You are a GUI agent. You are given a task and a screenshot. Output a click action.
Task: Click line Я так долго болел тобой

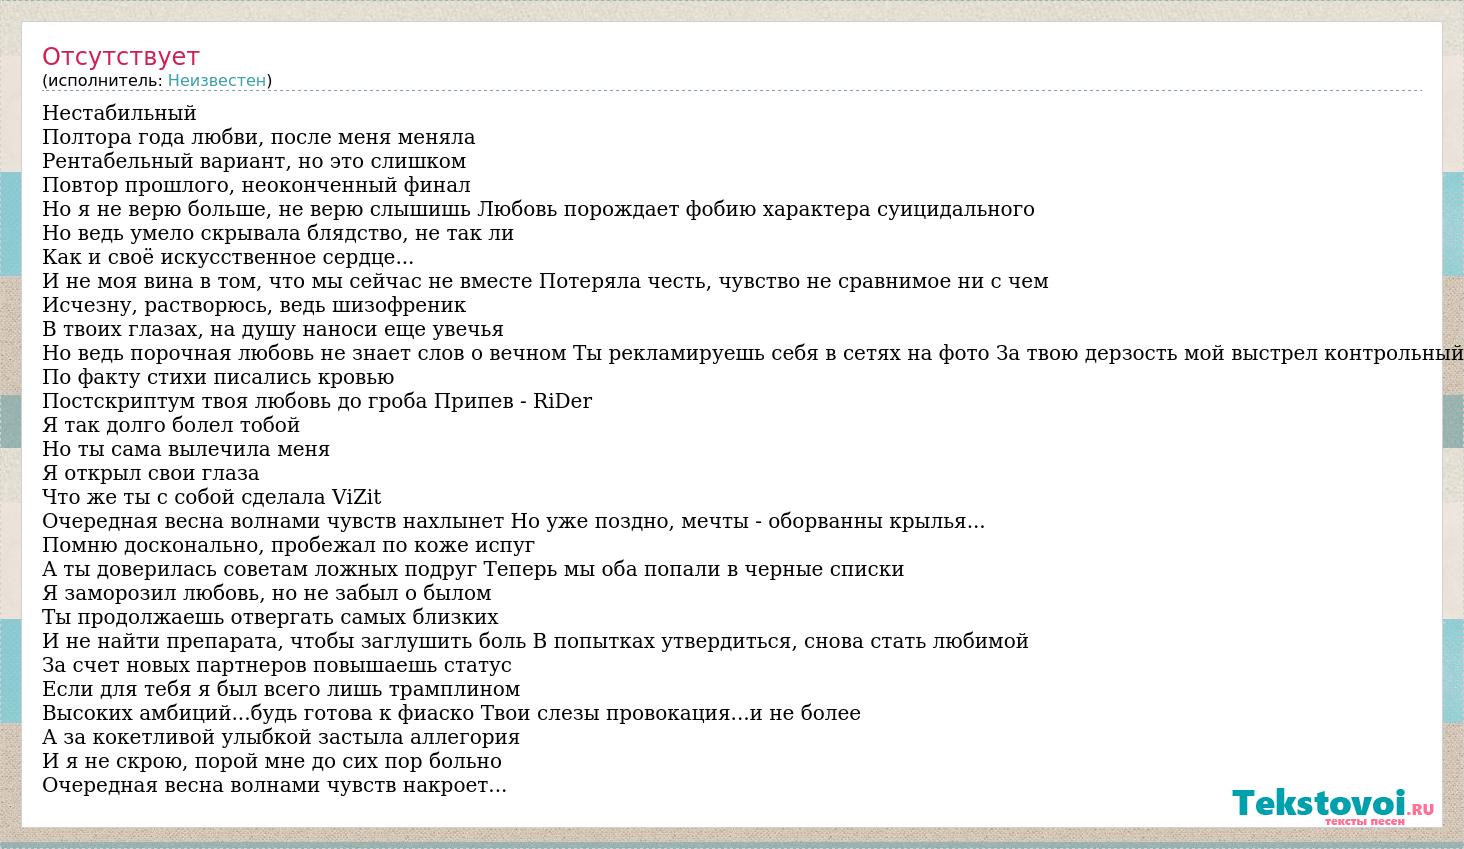pyautogui.click(x=171, y=425)
